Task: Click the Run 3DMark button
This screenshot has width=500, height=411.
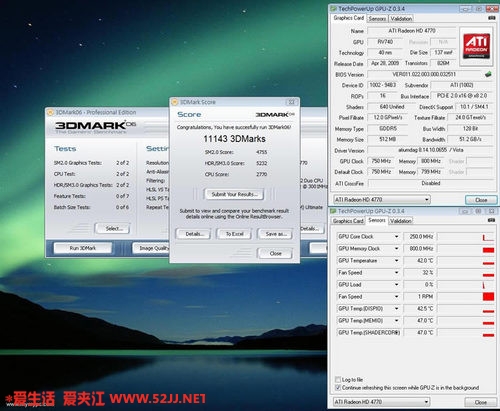Action: click(x=83, y=248)
